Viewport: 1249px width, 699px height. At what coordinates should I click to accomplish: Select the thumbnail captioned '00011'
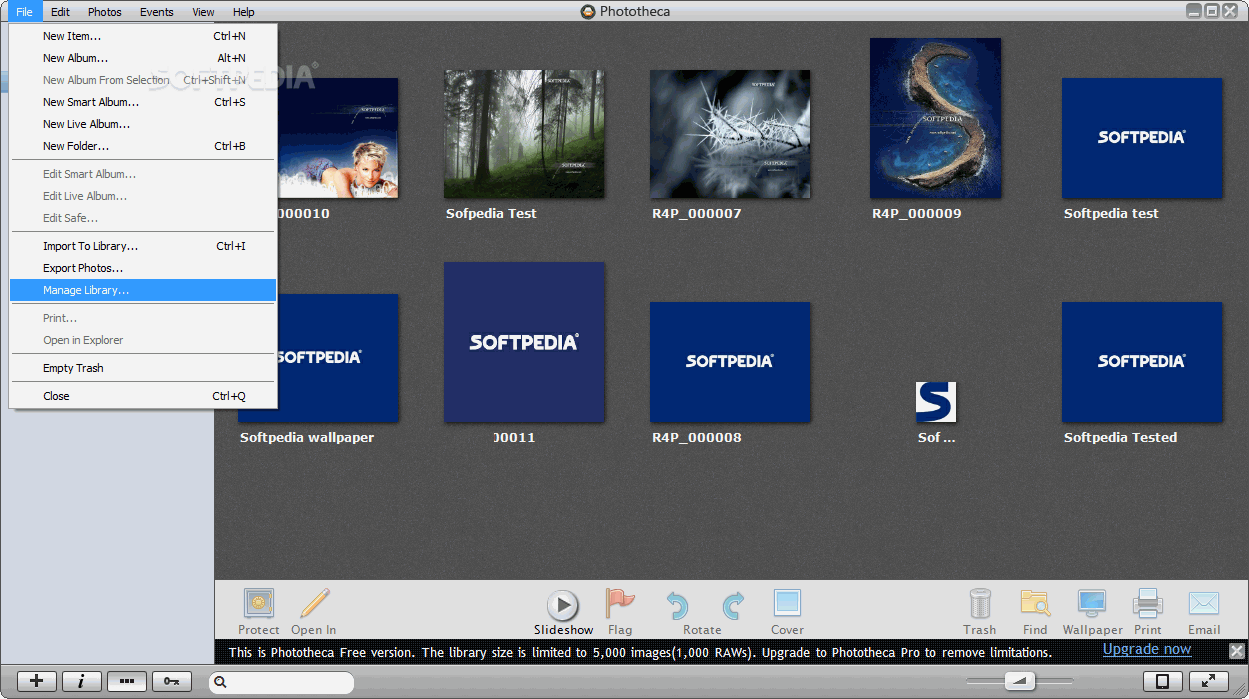[524, 342]
